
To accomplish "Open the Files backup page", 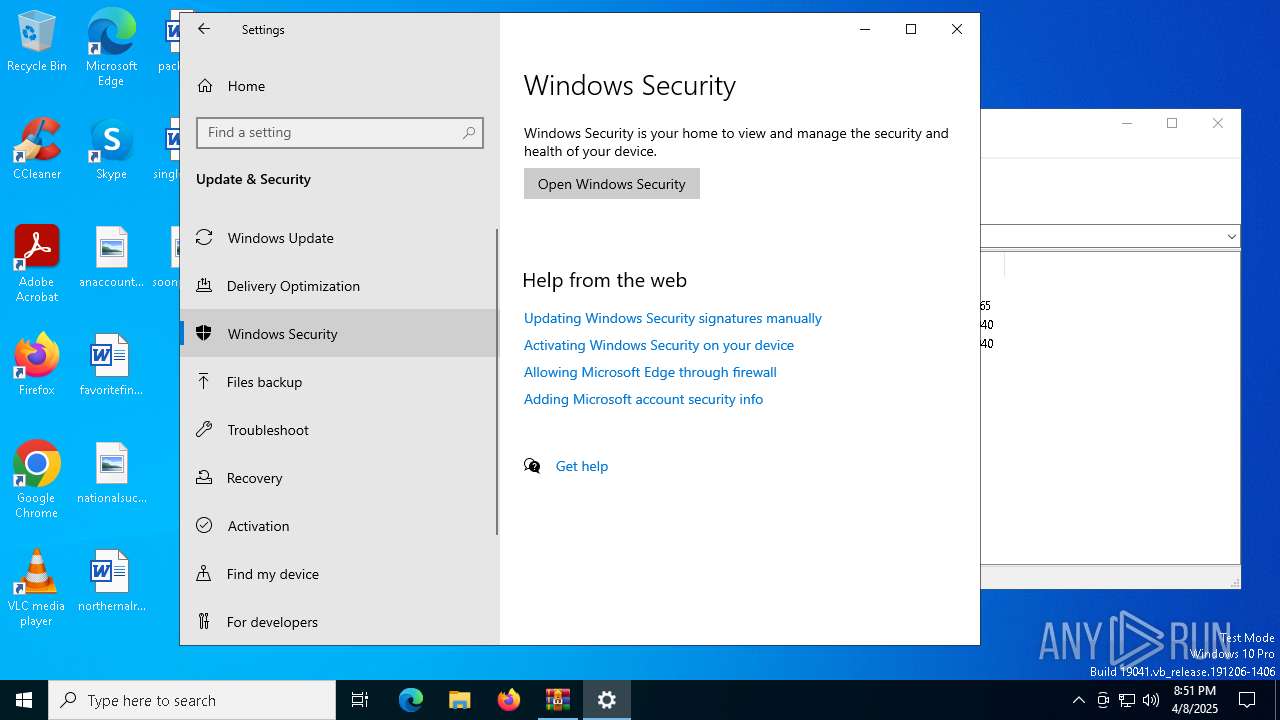I will click(339, 382).
